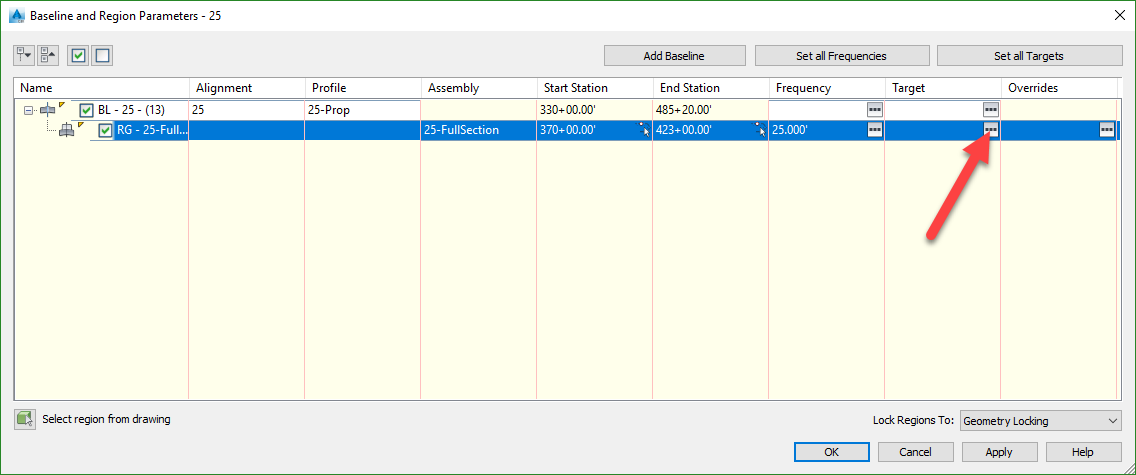Open Target ellipsis for BL - 25 baseline

tap(990, 110)
